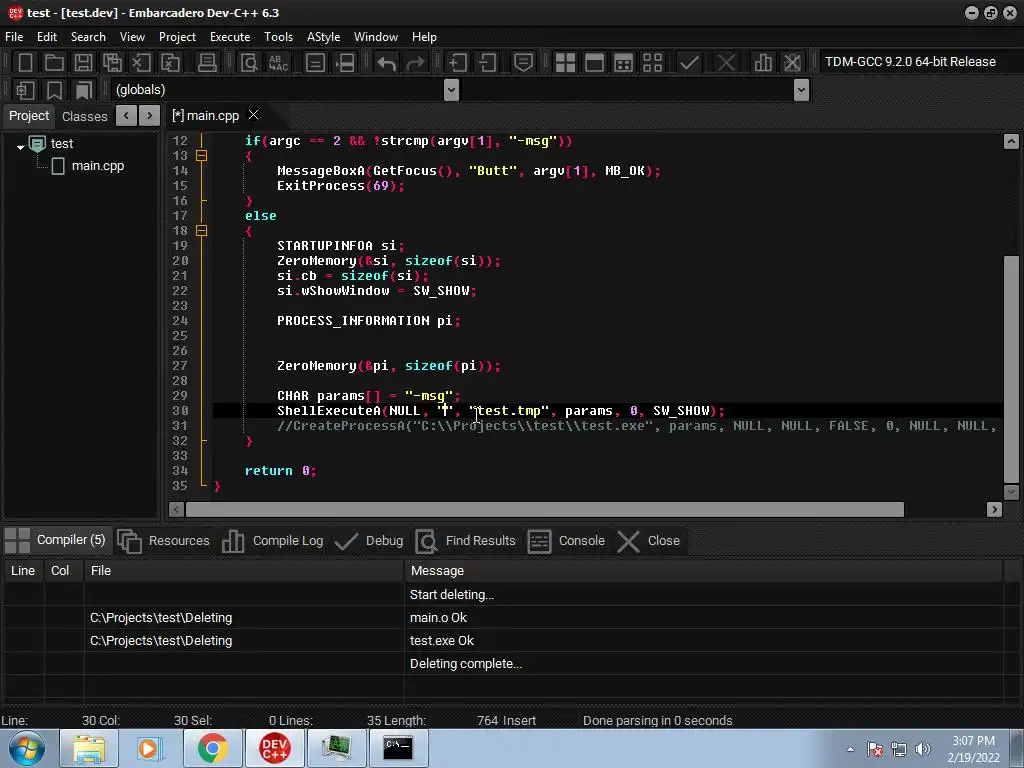
Task: Click the Undo arrow
Action: (x=386, y=63)
